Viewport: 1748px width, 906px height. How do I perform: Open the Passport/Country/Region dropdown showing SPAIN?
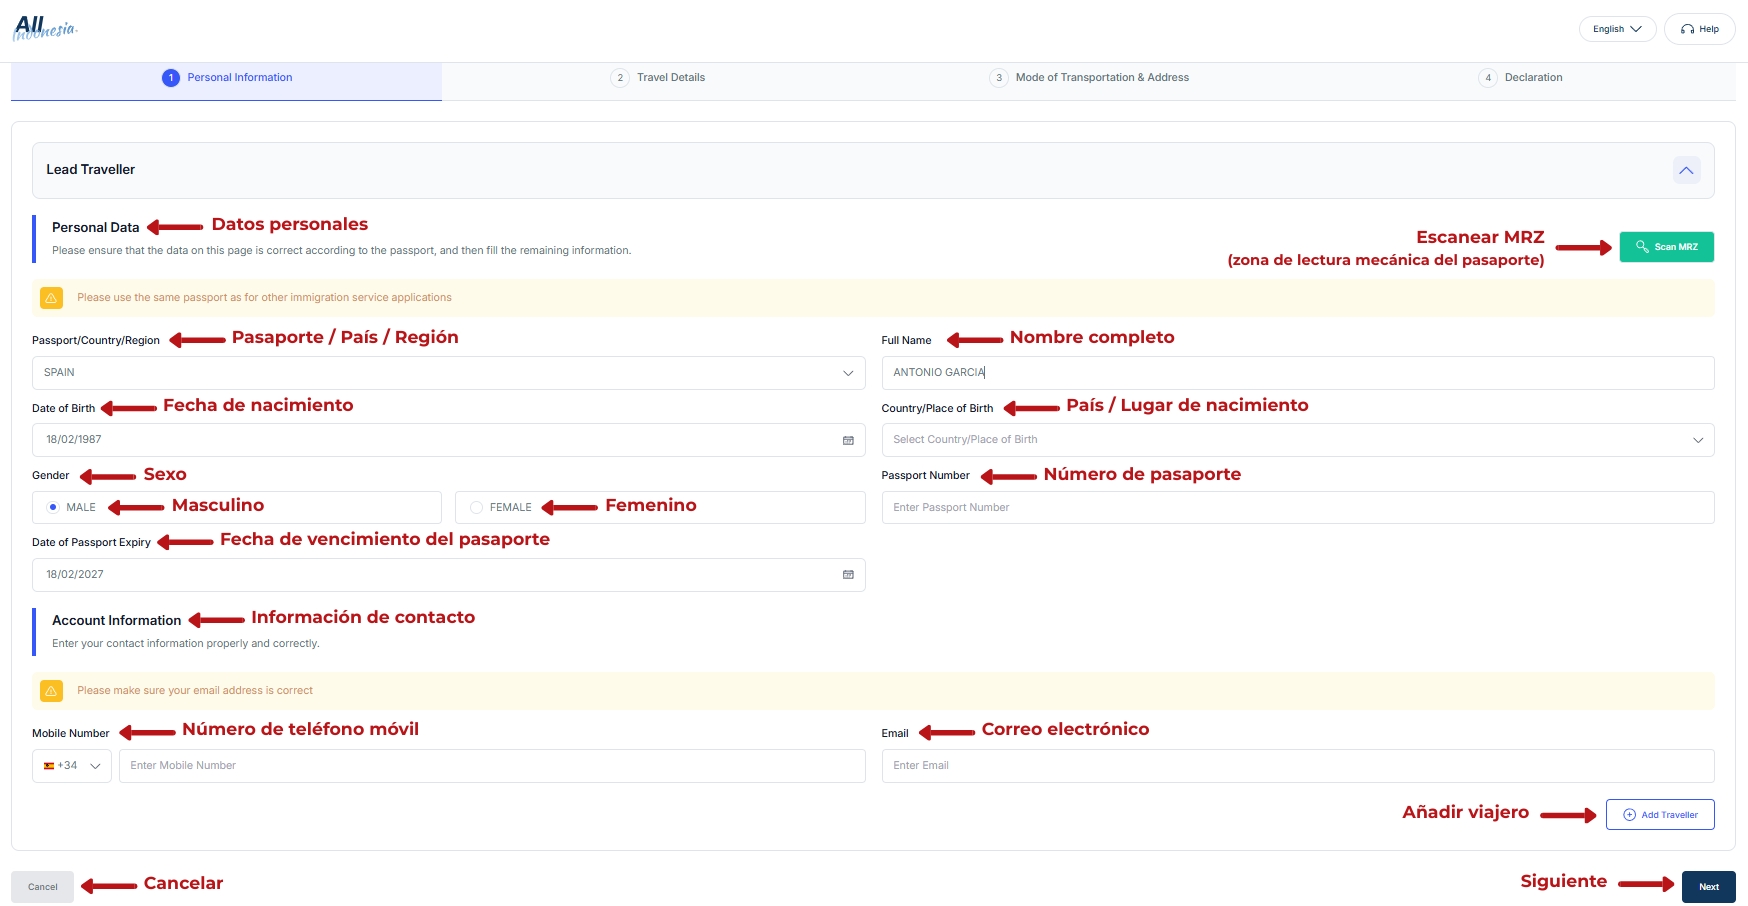pos(448,373)
